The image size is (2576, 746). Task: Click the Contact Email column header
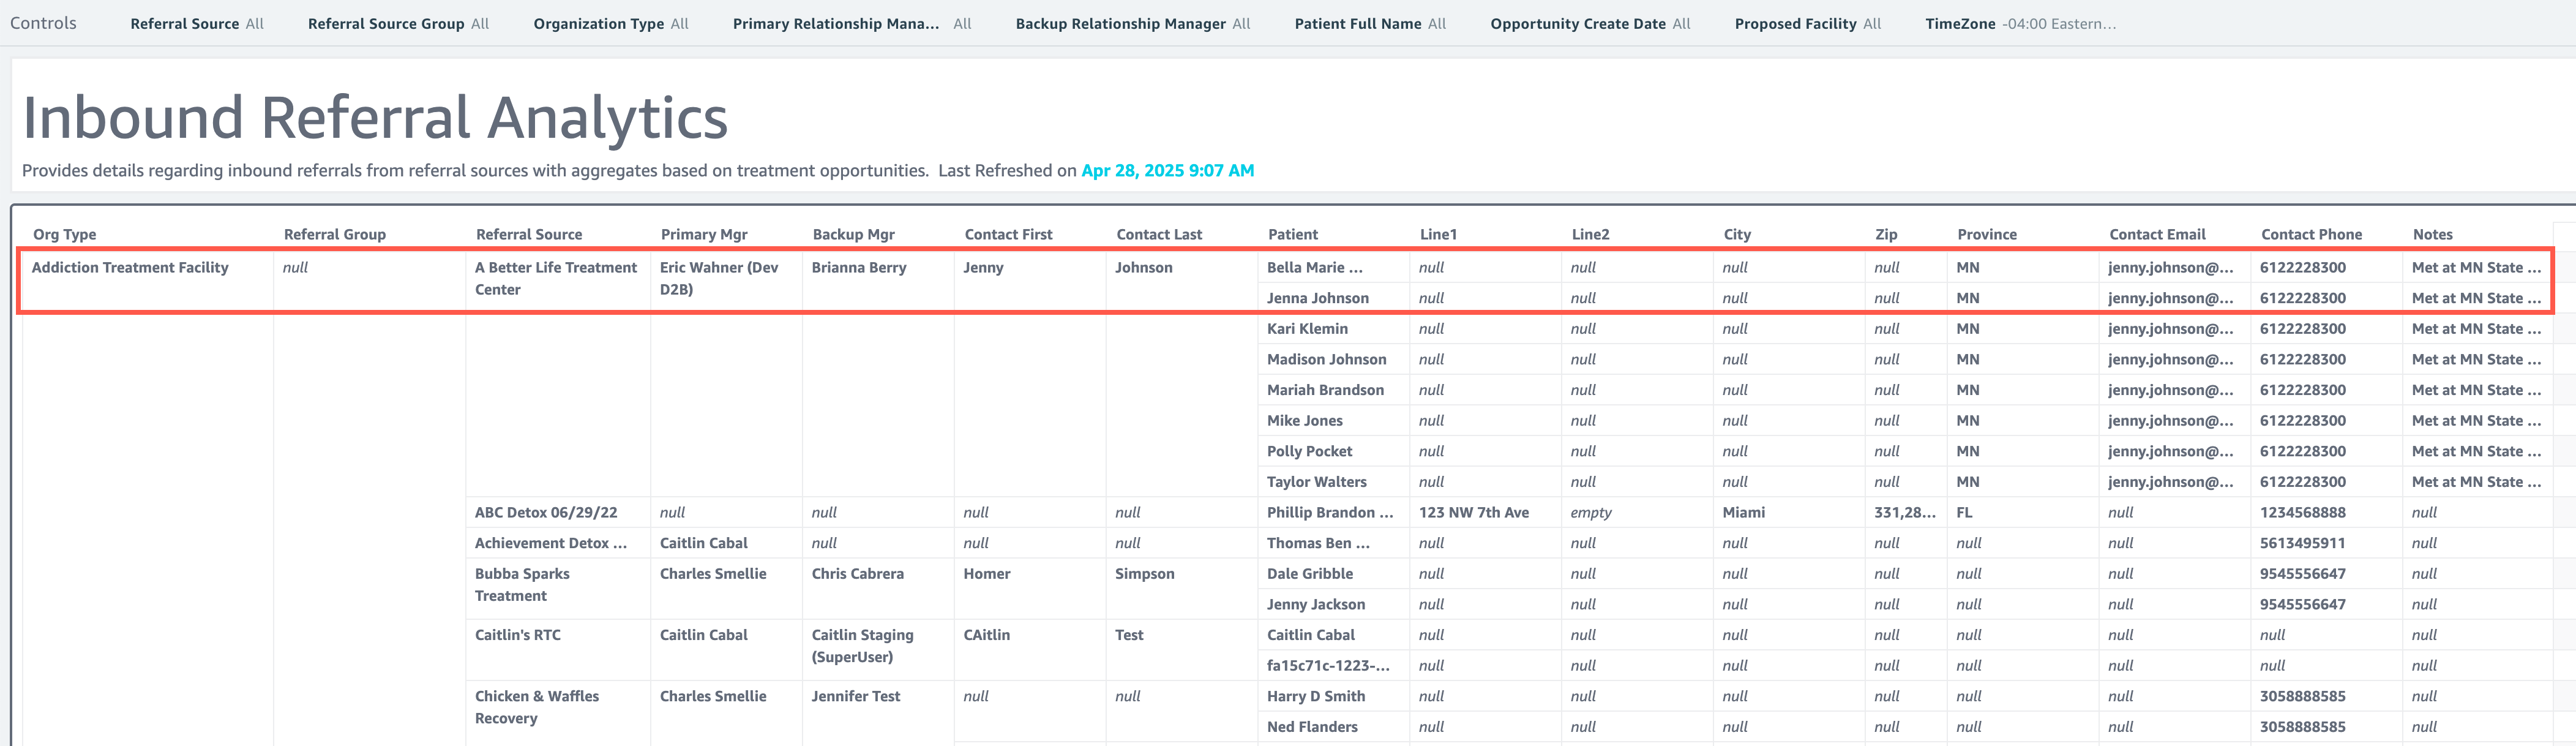(x=2157, y=234)
